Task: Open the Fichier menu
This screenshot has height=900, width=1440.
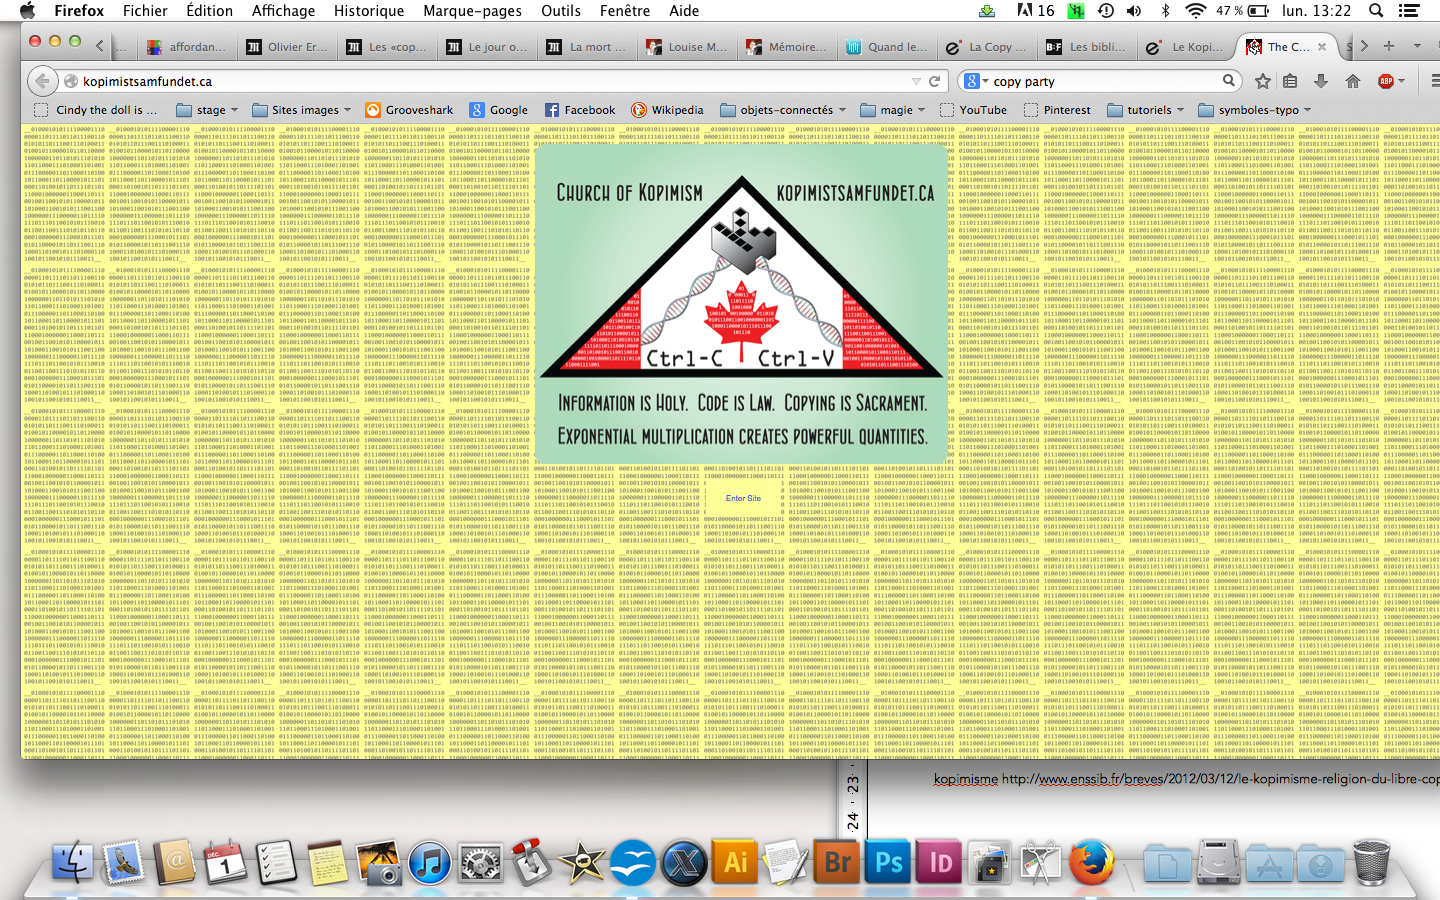Action: pos(145,11)
